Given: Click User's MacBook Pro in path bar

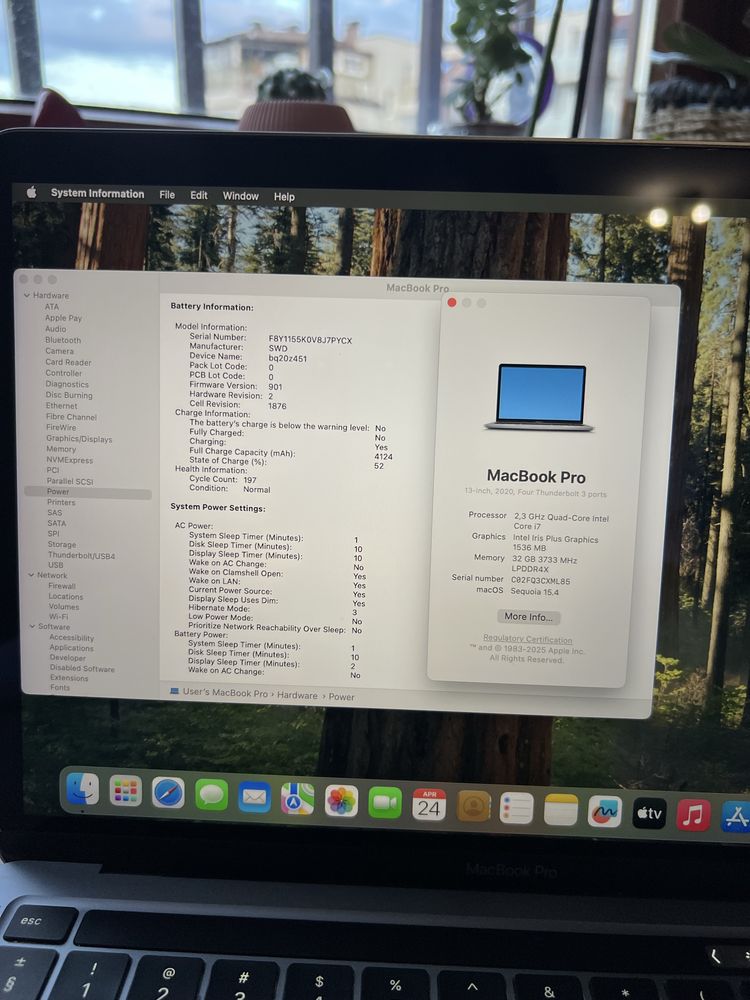Looking at the screenshot, I should coord(225,693).
